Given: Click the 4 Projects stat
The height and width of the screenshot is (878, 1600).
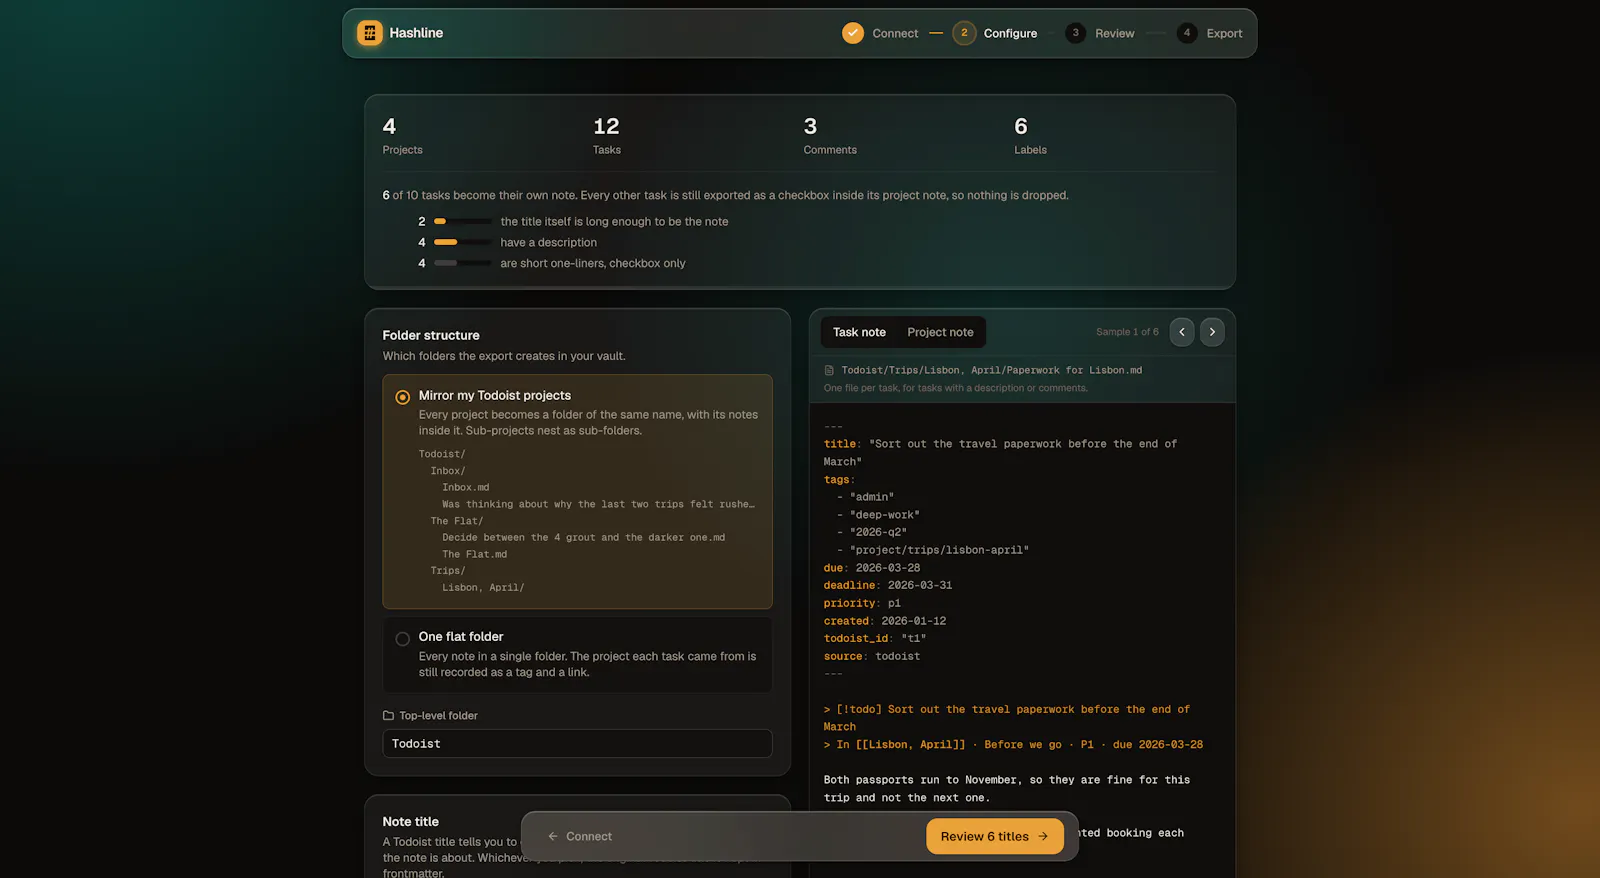Looking at the screenshot, I should point(402,136).
